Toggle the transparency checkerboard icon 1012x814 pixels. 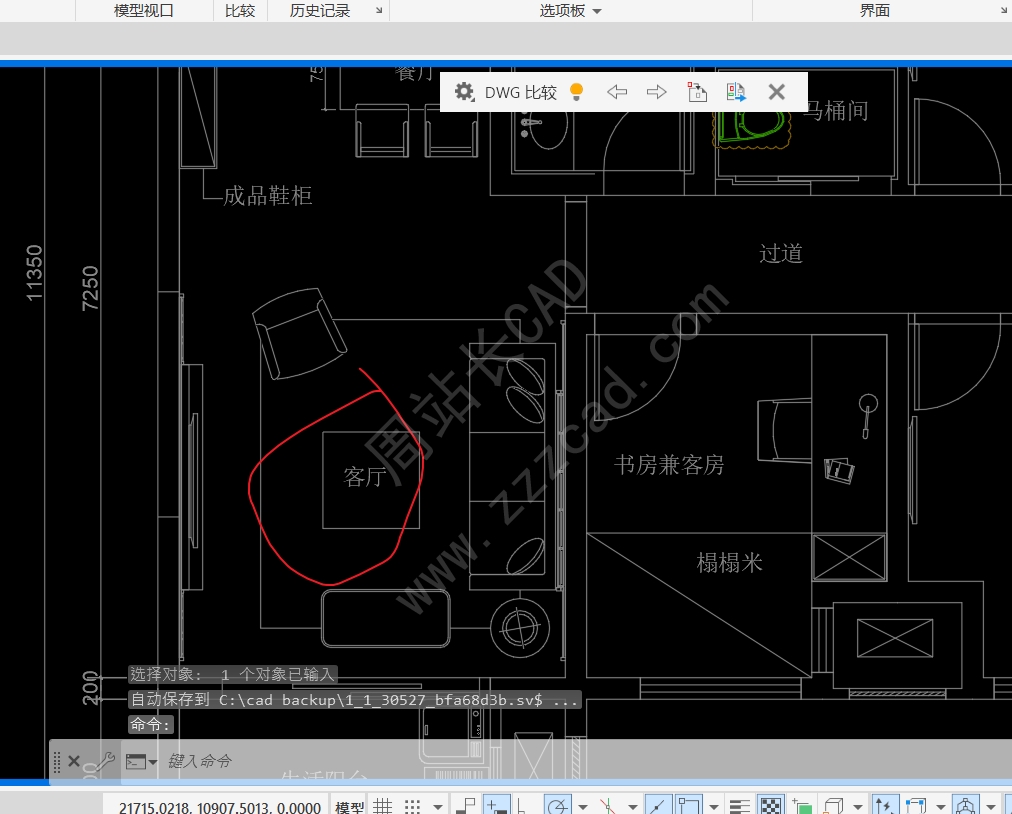pos(771,806)
